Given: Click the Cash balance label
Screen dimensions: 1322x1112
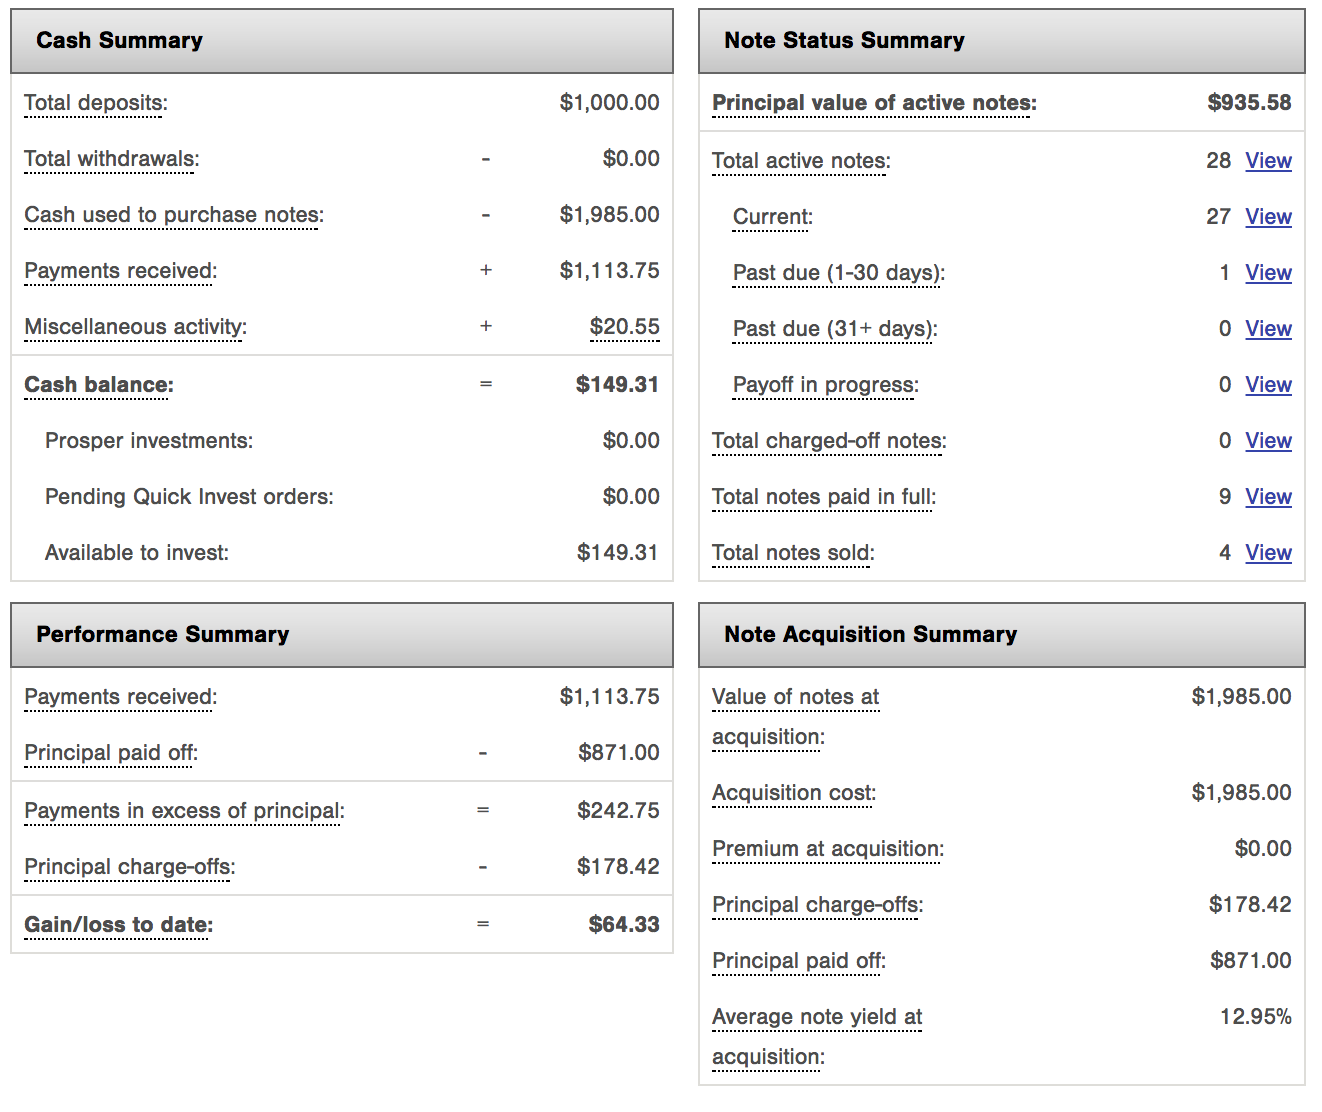Looking at the screenshot, I should pyautogui.click(x=99, y=385).
